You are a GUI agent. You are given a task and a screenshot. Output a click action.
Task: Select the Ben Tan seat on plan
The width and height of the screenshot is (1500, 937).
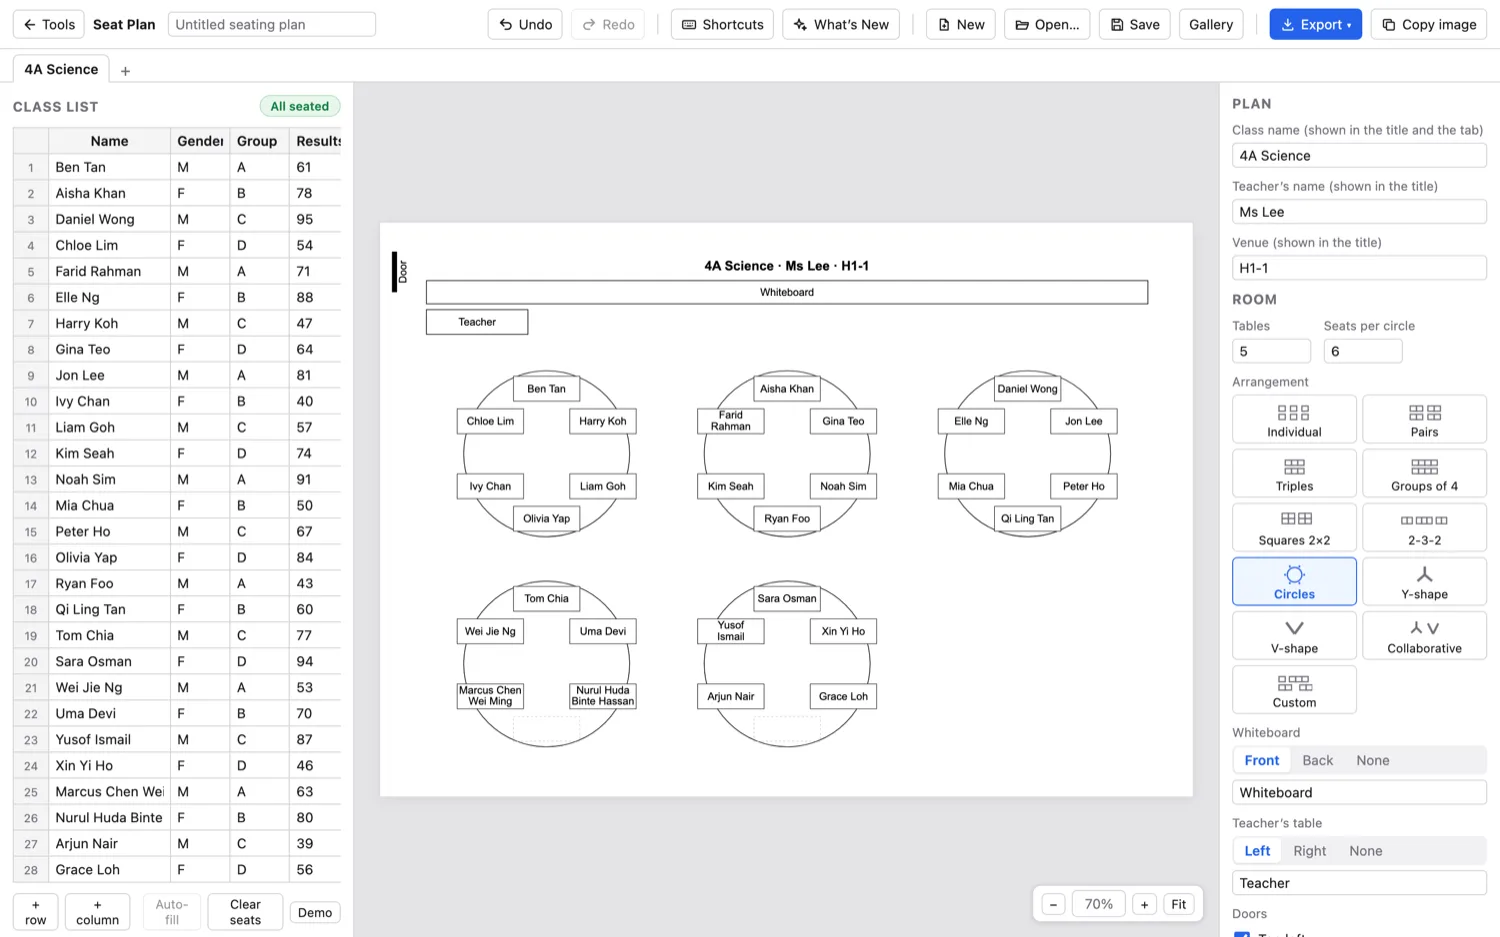point(546,389)
